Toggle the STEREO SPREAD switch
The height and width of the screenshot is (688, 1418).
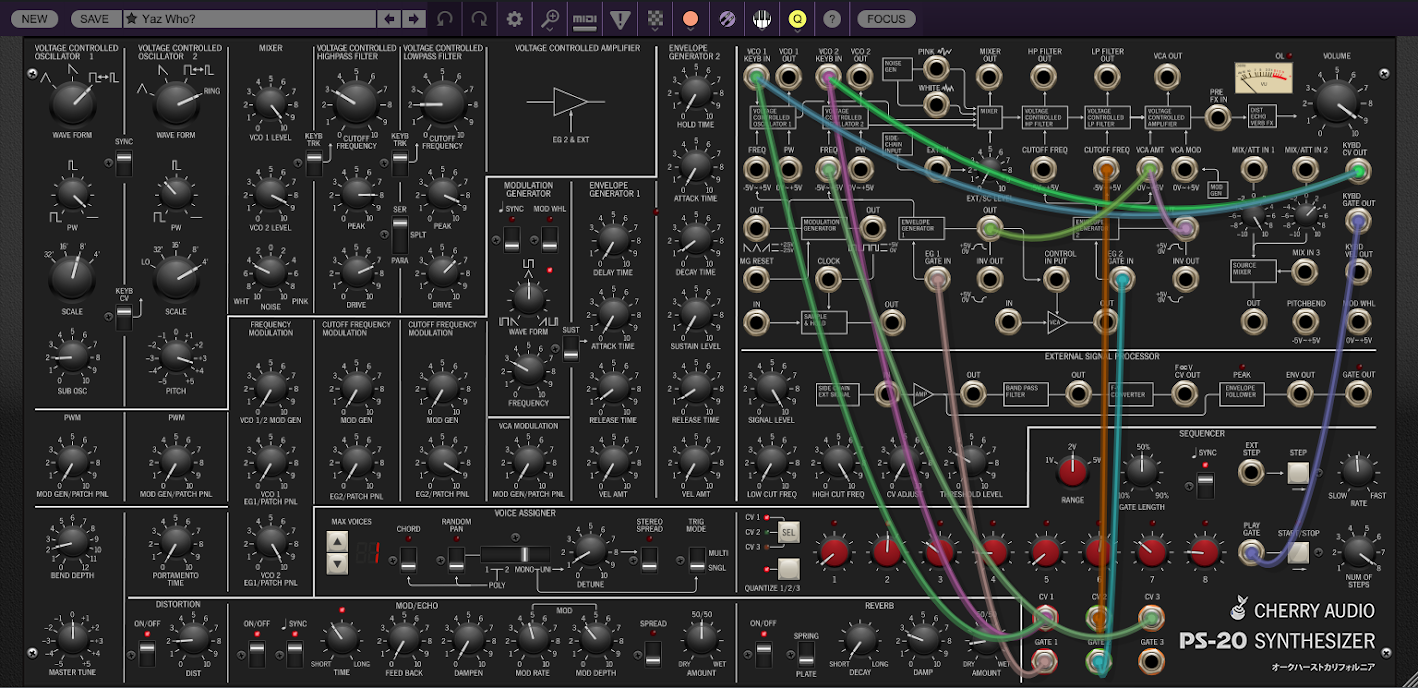(649, 560)
